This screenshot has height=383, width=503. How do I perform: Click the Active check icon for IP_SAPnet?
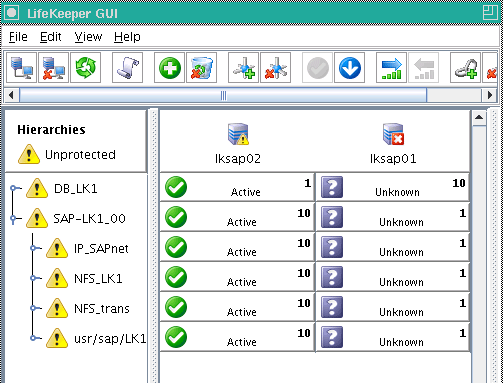(x=176, y=247)
